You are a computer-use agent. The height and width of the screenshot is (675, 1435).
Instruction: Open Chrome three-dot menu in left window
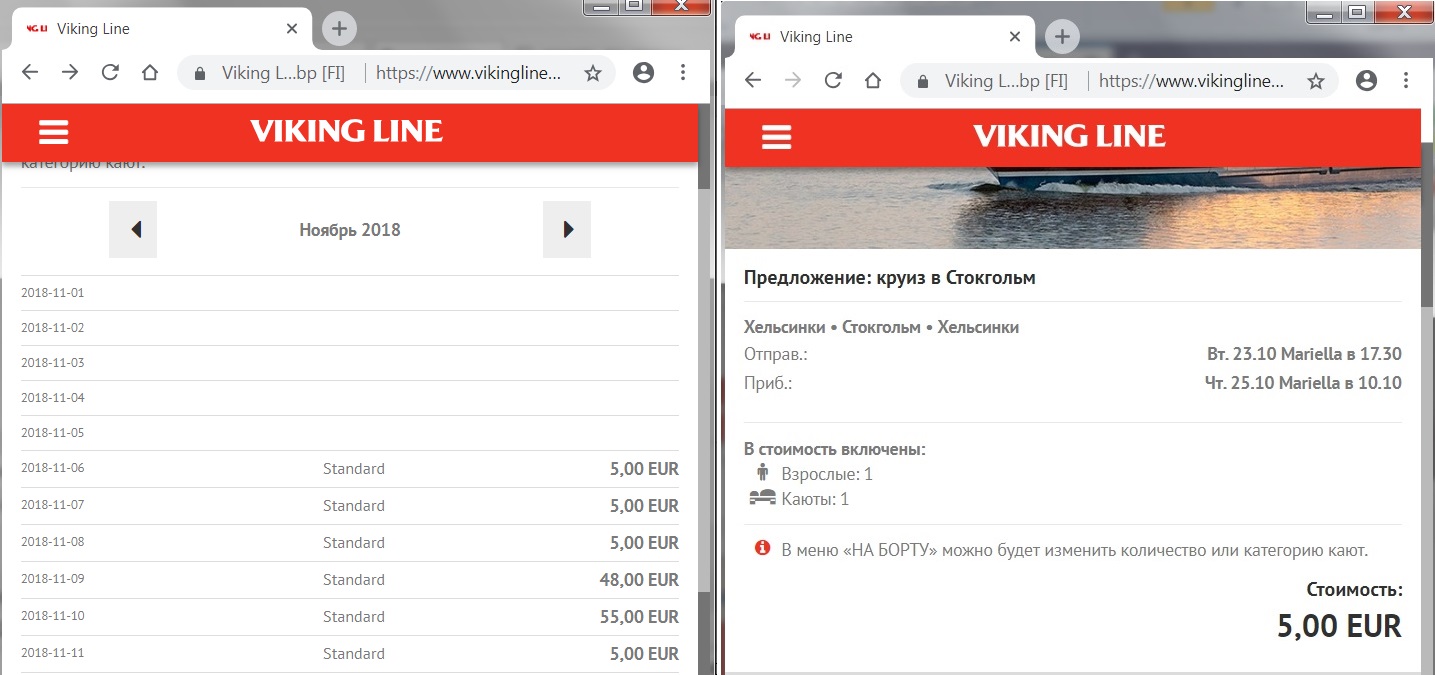(x=683, y=72)
